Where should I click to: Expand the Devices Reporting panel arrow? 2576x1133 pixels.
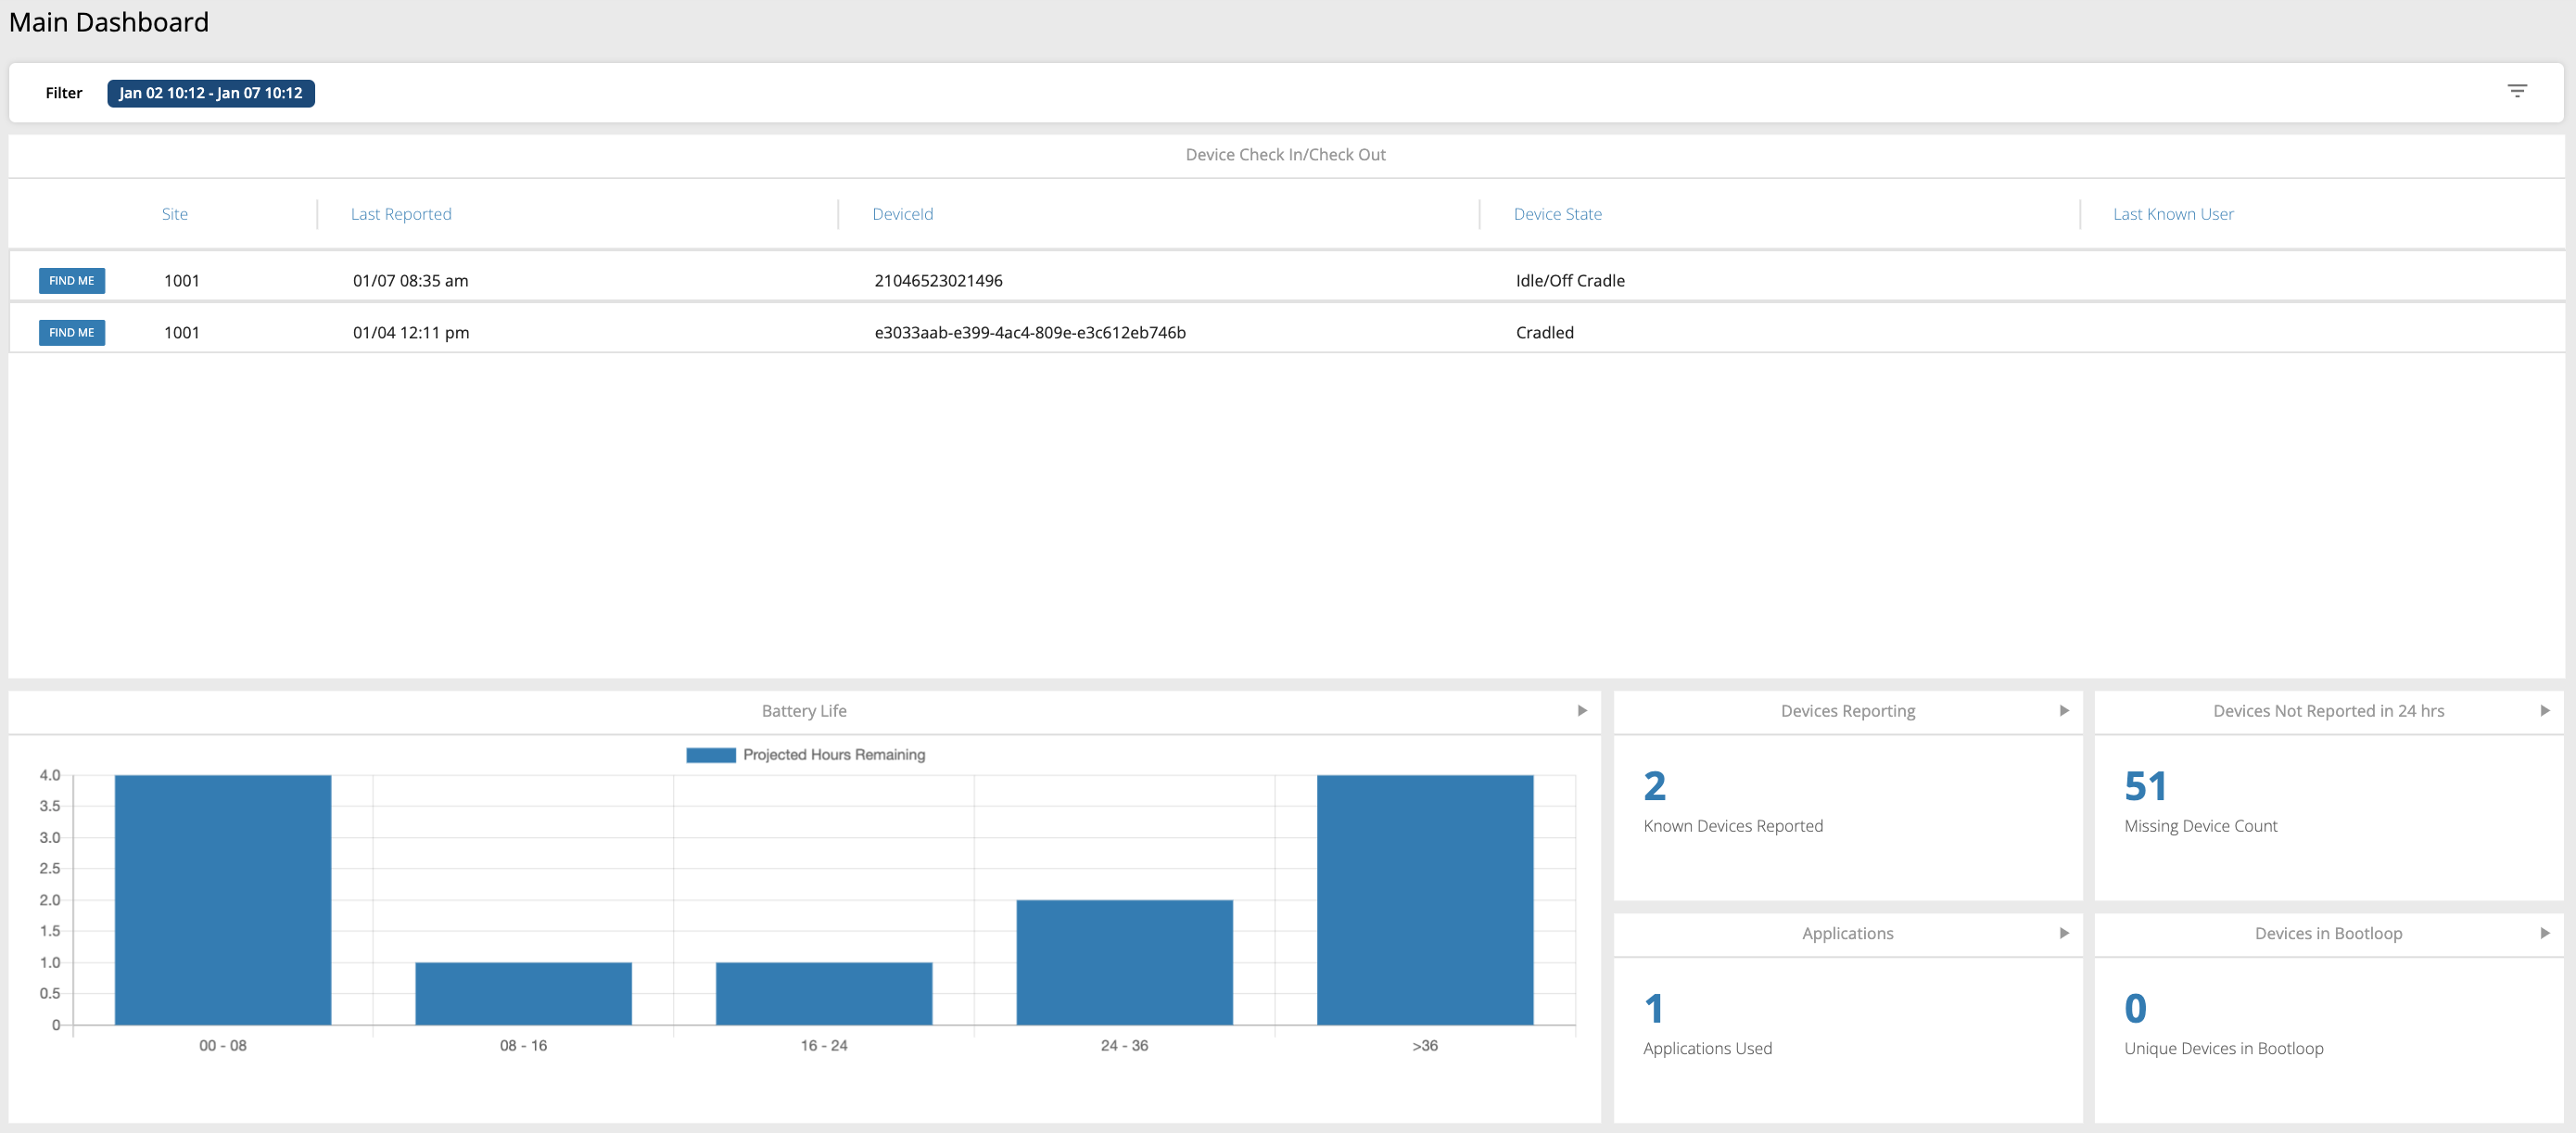click(x=2064, y=710)
